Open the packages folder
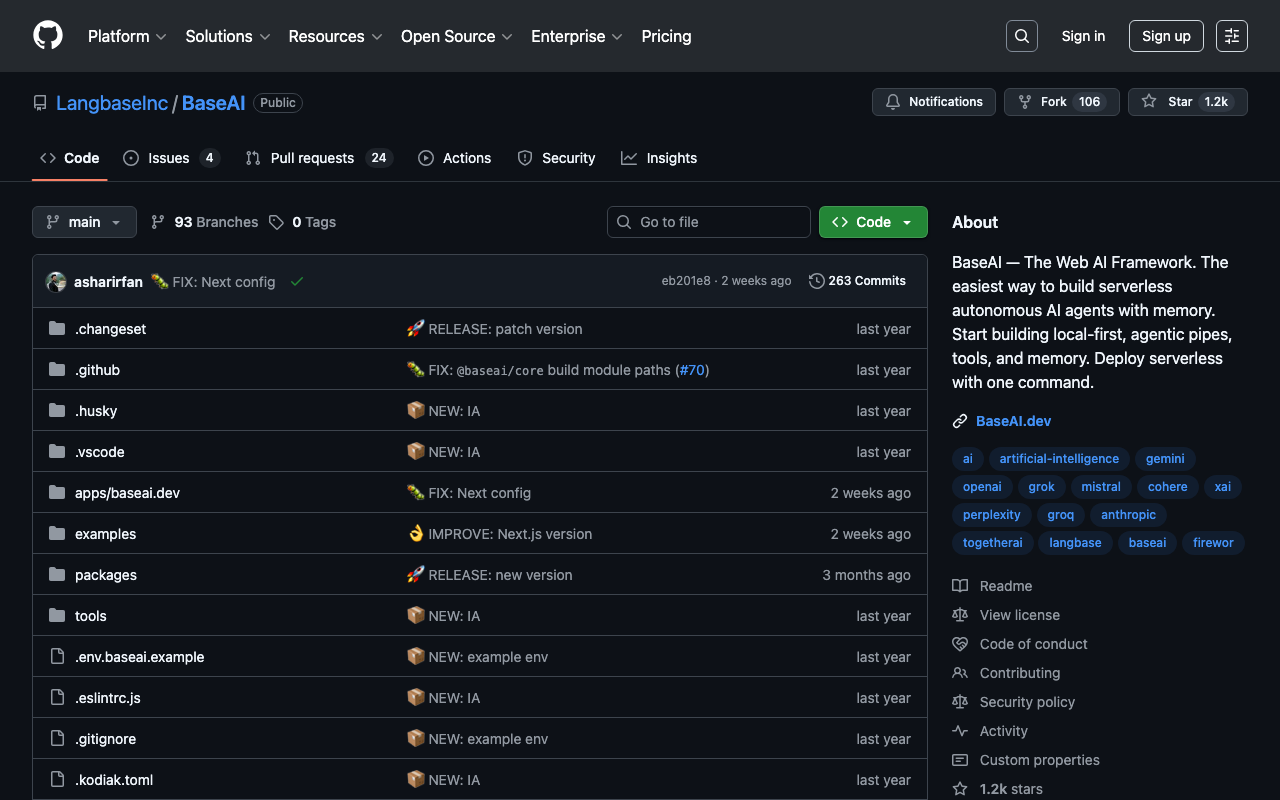1280x800 pixels. pyautogui.click(x=106, y=575)
